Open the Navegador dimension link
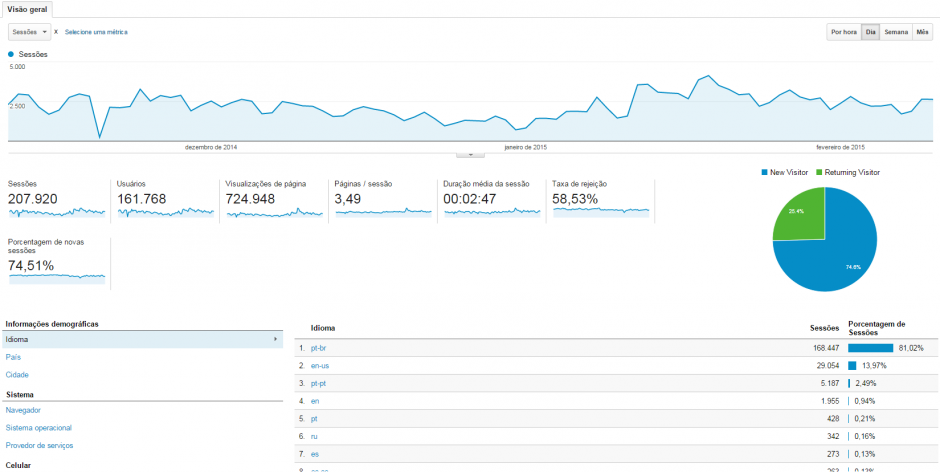 [23, 410]
